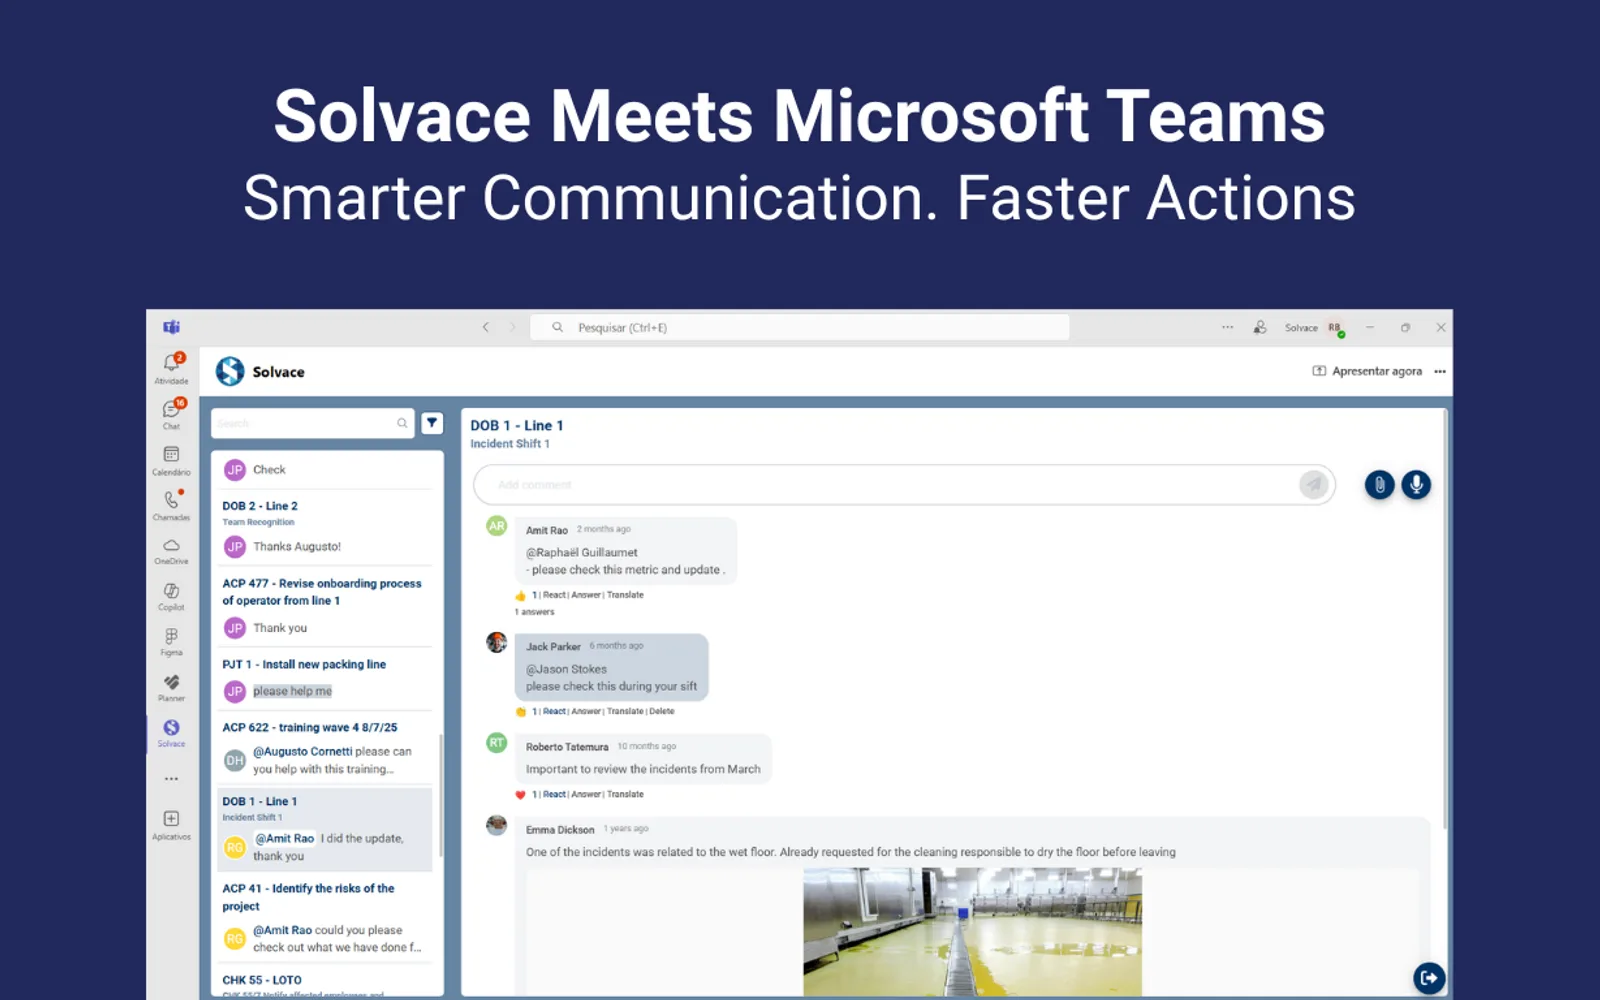Open ACP 622 training wave conversation
The height and width of the screenshot is (1000, 1600).
[327, 748]
